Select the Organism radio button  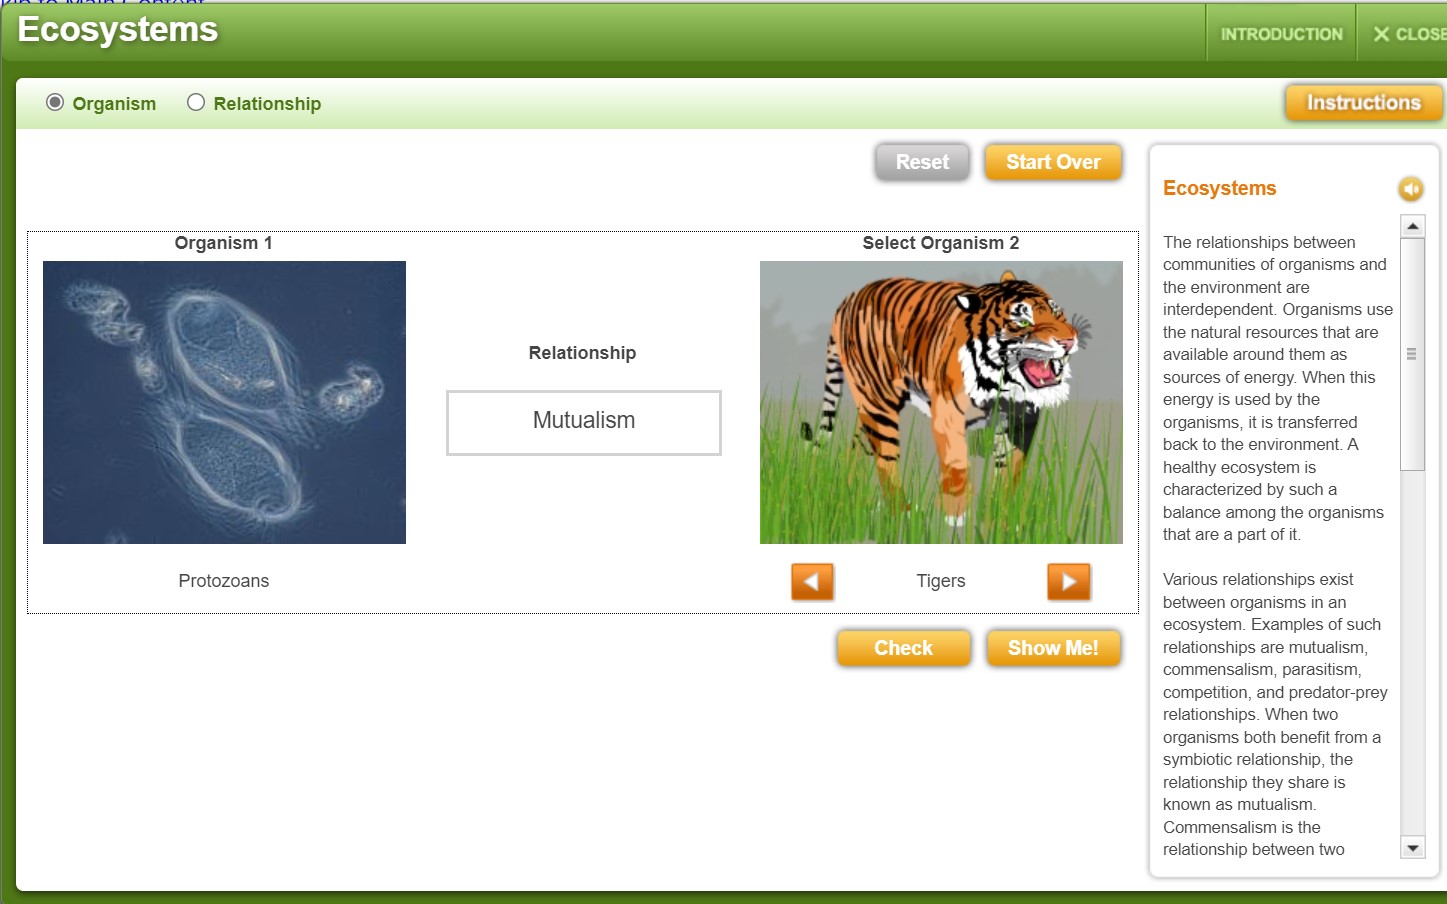tap(55, 103)
